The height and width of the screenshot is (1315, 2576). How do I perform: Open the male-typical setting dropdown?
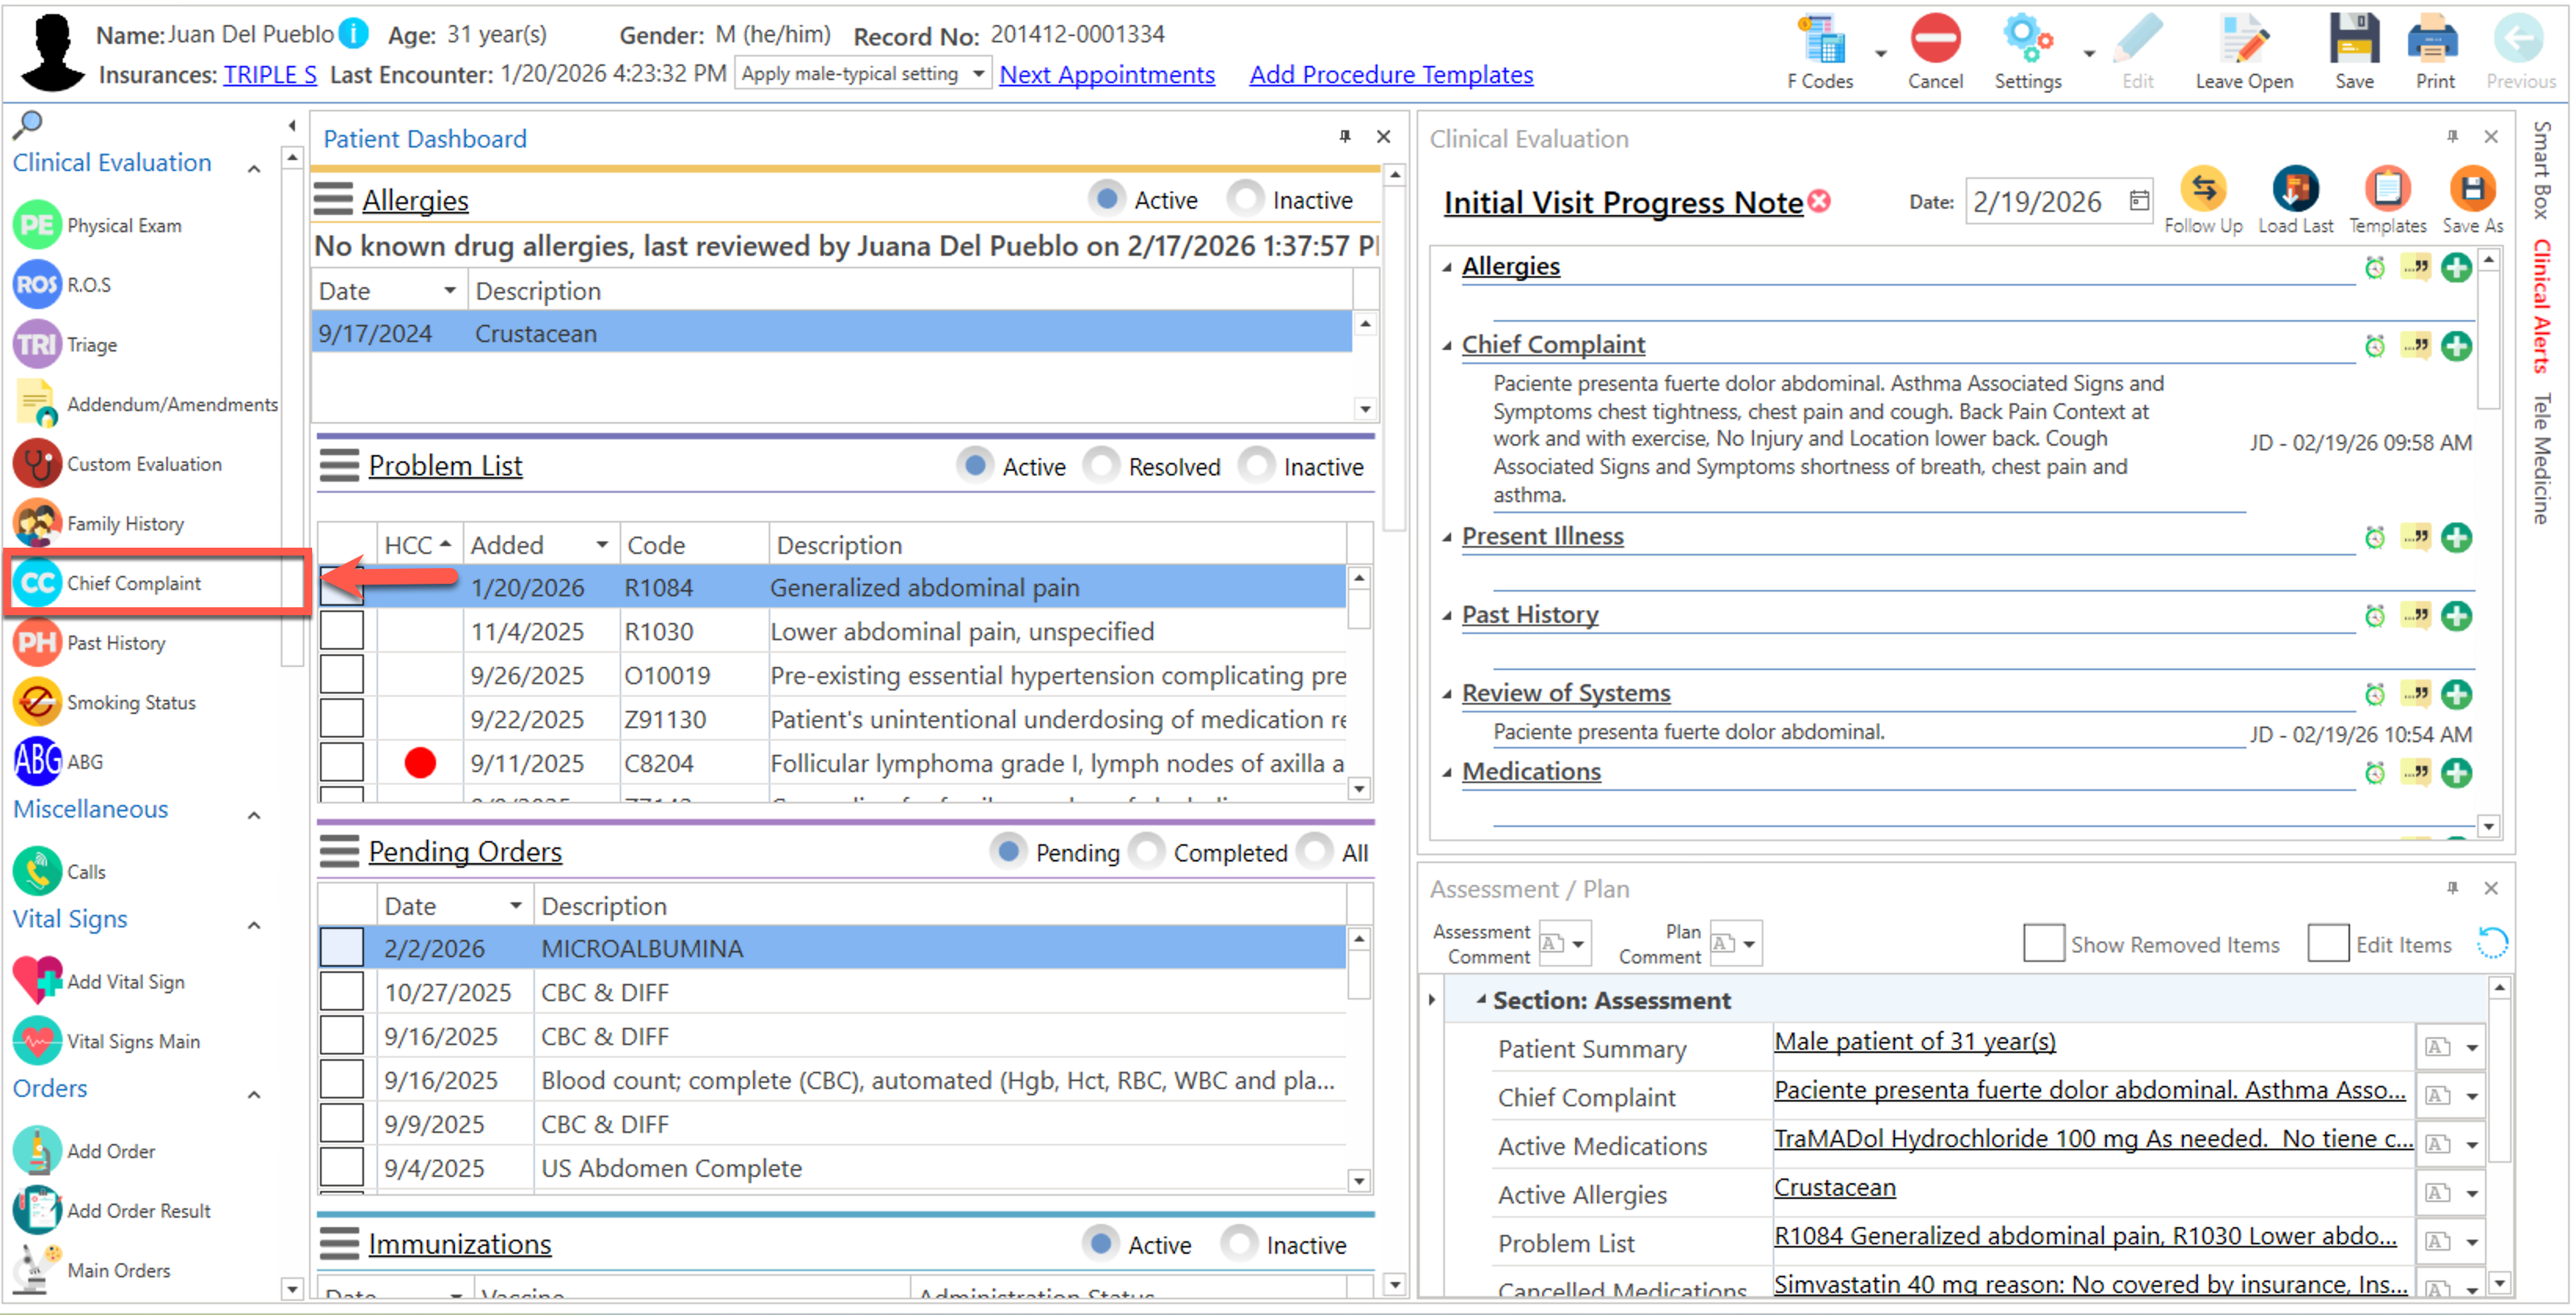pyautogui.click(x=977, y=73)
